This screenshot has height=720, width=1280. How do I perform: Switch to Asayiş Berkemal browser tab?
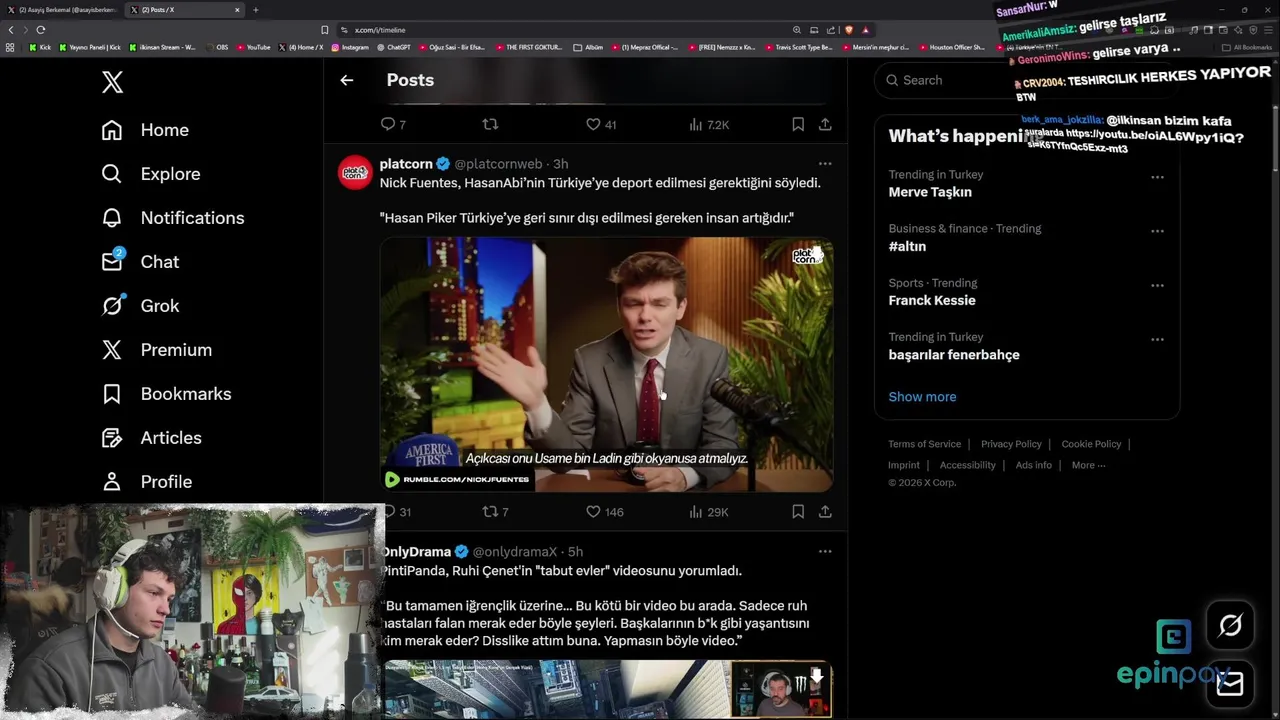(x=62, y=10)
